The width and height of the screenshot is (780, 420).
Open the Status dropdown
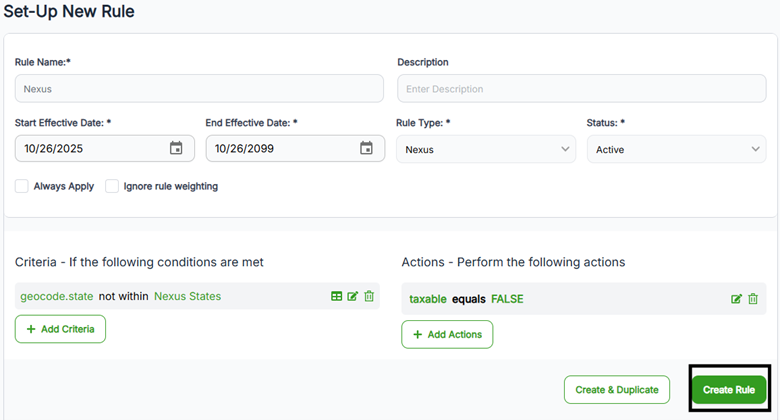(676, 150)
